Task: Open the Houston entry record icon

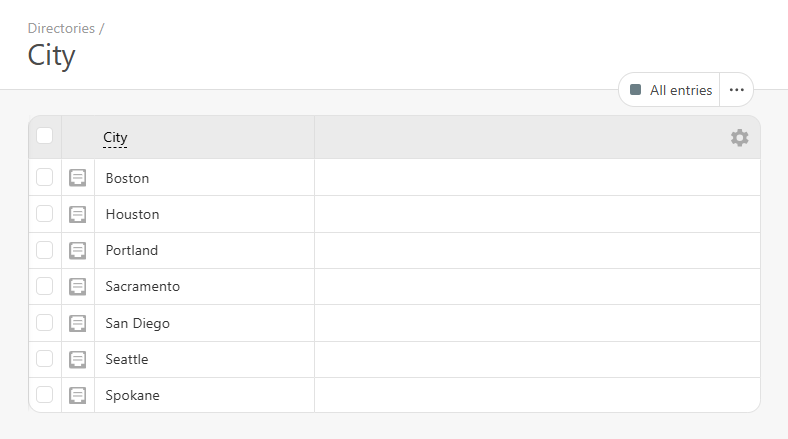Action: click(78, 214)
